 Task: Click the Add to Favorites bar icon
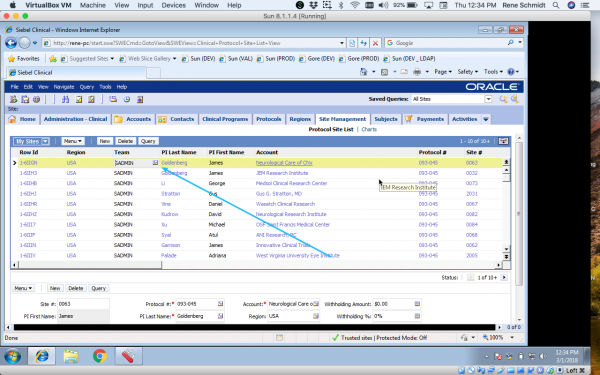53,59
